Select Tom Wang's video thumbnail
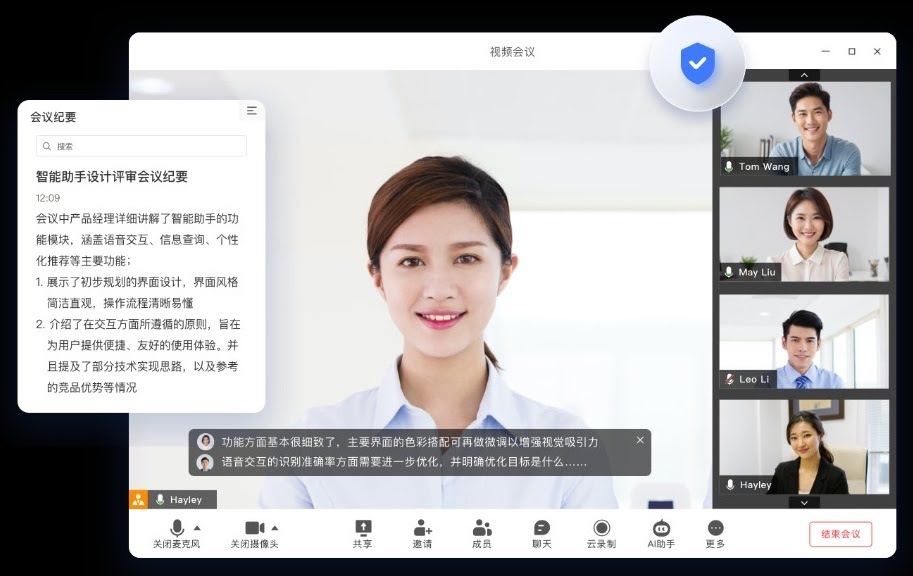Screen dimensions: 913x576 [805, 129]
